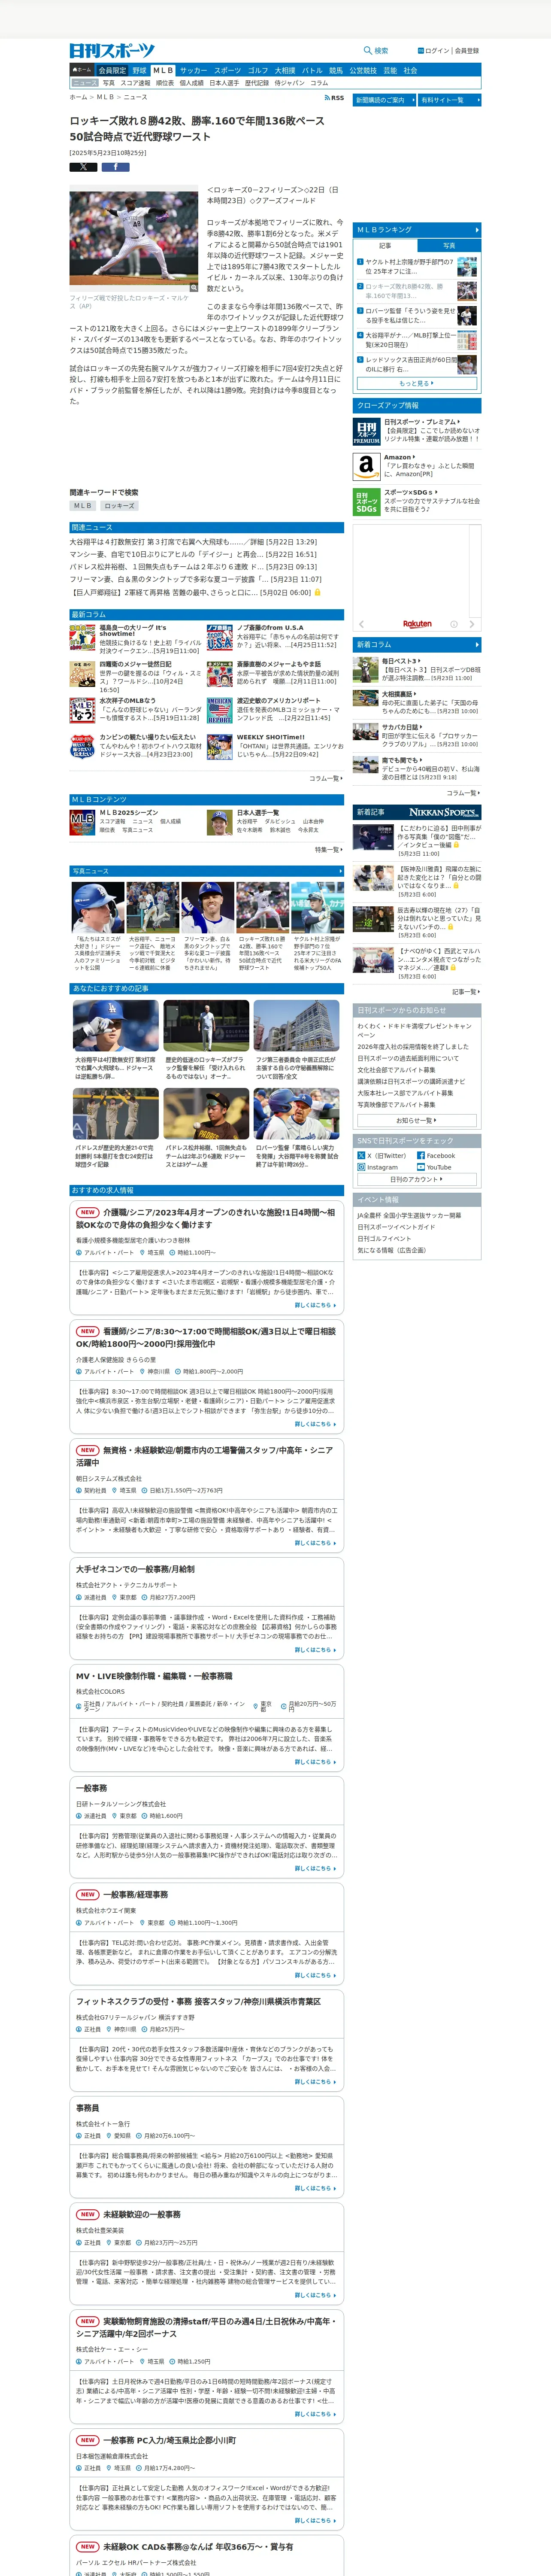Viewport: 551px width, 2576px height.
Task: Open recommended article 大谷翔平は4打数無安打 image
Action: point(115,1026)
